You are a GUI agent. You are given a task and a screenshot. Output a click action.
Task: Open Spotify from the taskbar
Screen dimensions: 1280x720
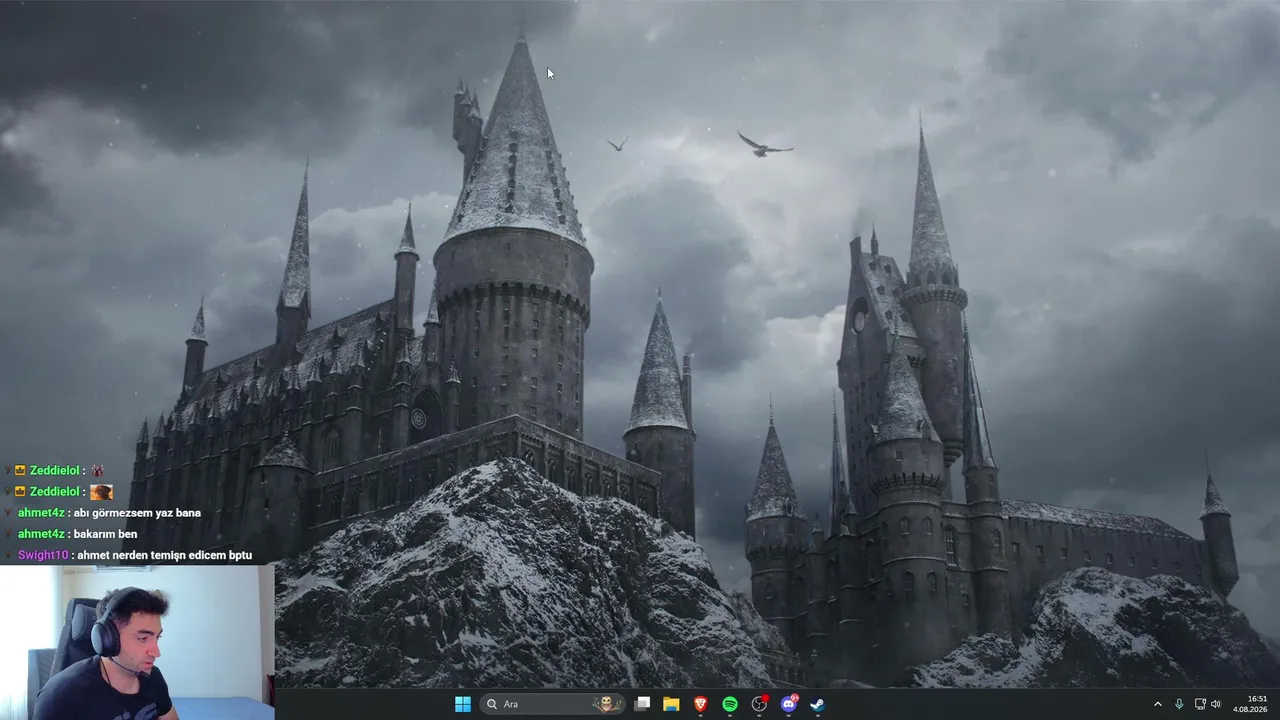[x=730, y=704]
